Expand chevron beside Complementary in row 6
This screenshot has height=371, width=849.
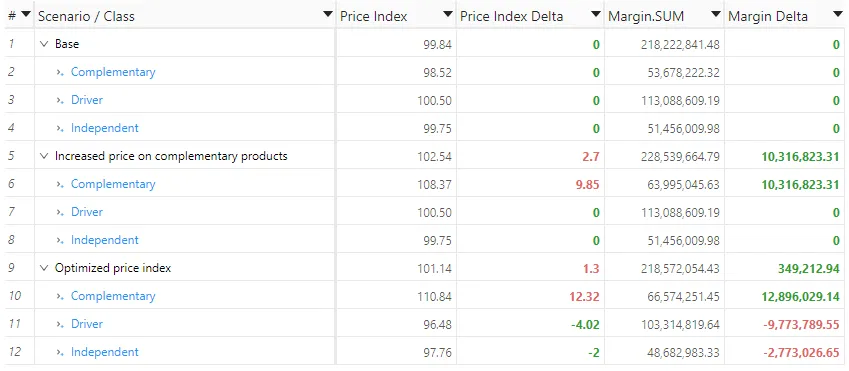coord(61,184)
